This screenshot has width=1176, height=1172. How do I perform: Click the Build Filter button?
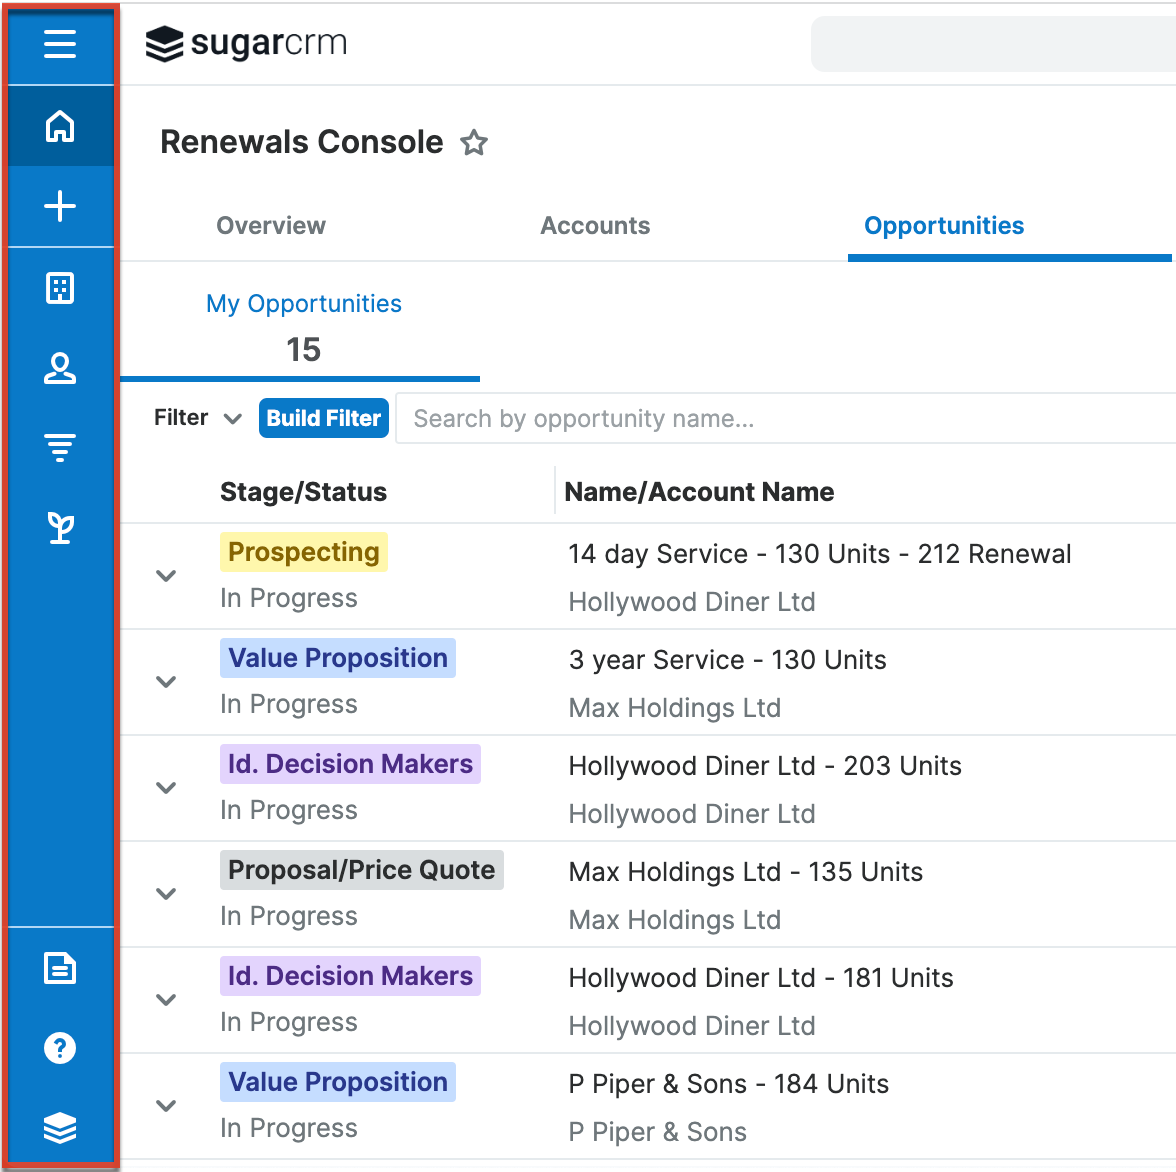click(x=323, y=418)
